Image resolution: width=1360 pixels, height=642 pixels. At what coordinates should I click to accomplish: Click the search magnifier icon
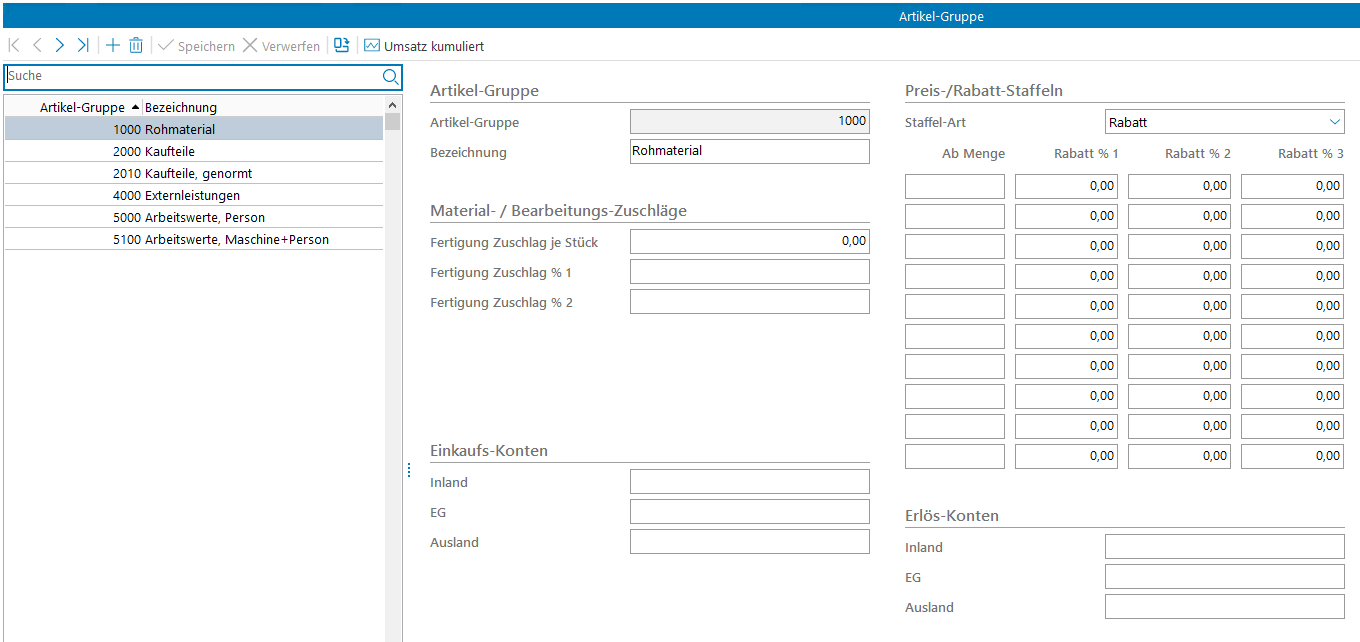(390, 76)
